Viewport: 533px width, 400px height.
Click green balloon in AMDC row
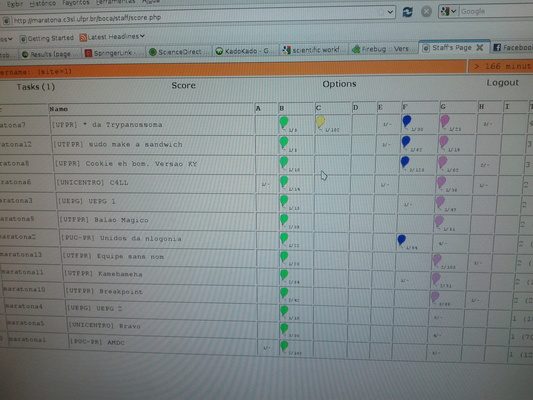pos(284,346)
